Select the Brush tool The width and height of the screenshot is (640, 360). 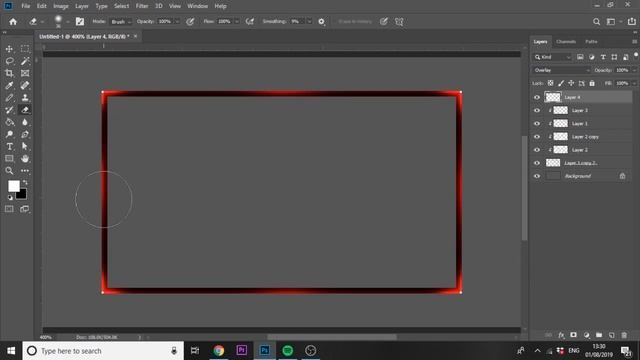(9, 98)
